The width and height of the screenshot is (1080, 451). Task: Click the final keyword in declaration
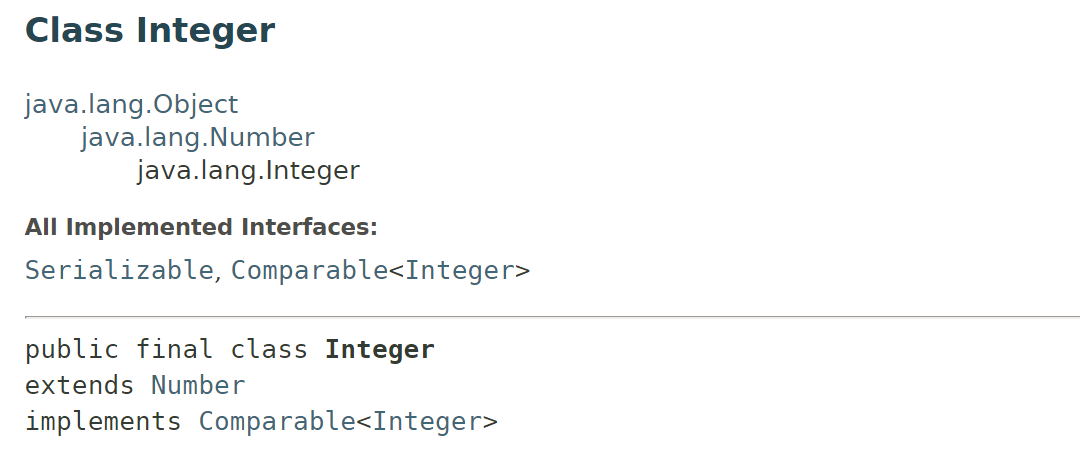tap(174, 350)
